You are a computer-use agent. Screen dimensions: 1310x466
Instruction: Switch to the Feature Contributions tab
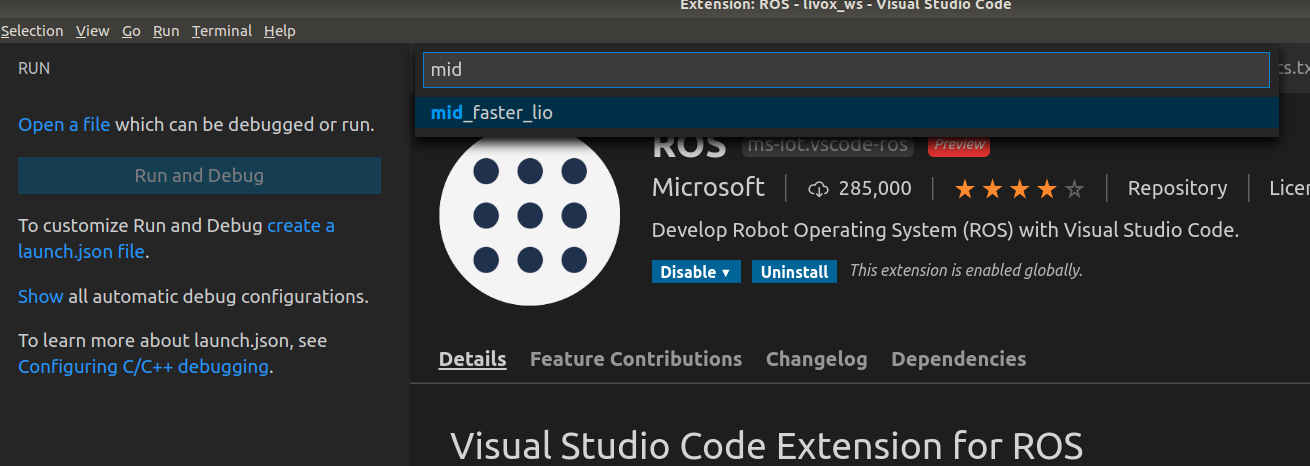[x=636, y=359]
